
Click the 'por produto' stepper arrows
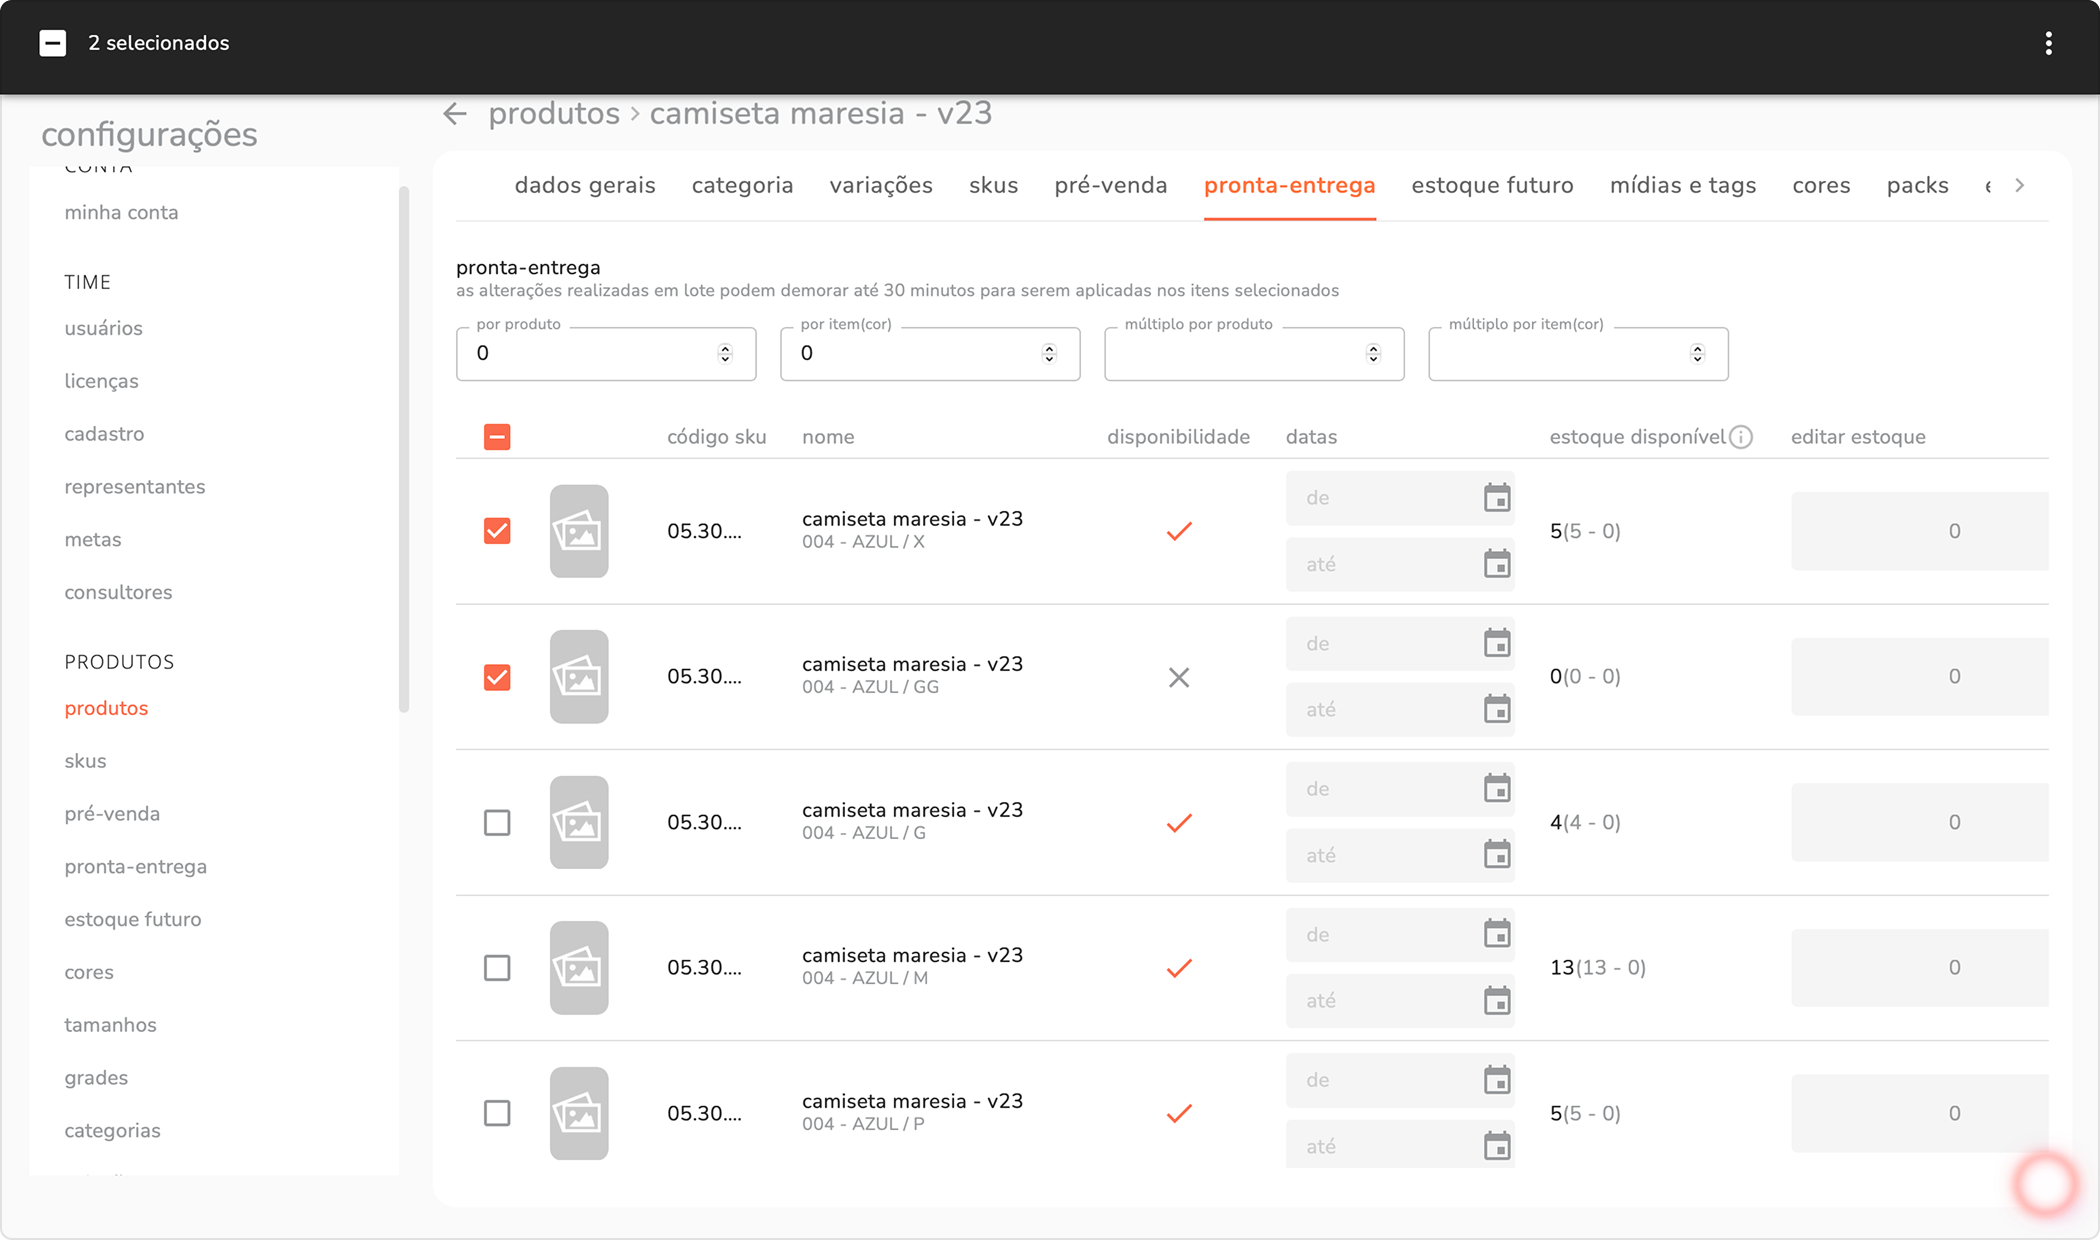[725, 354]
